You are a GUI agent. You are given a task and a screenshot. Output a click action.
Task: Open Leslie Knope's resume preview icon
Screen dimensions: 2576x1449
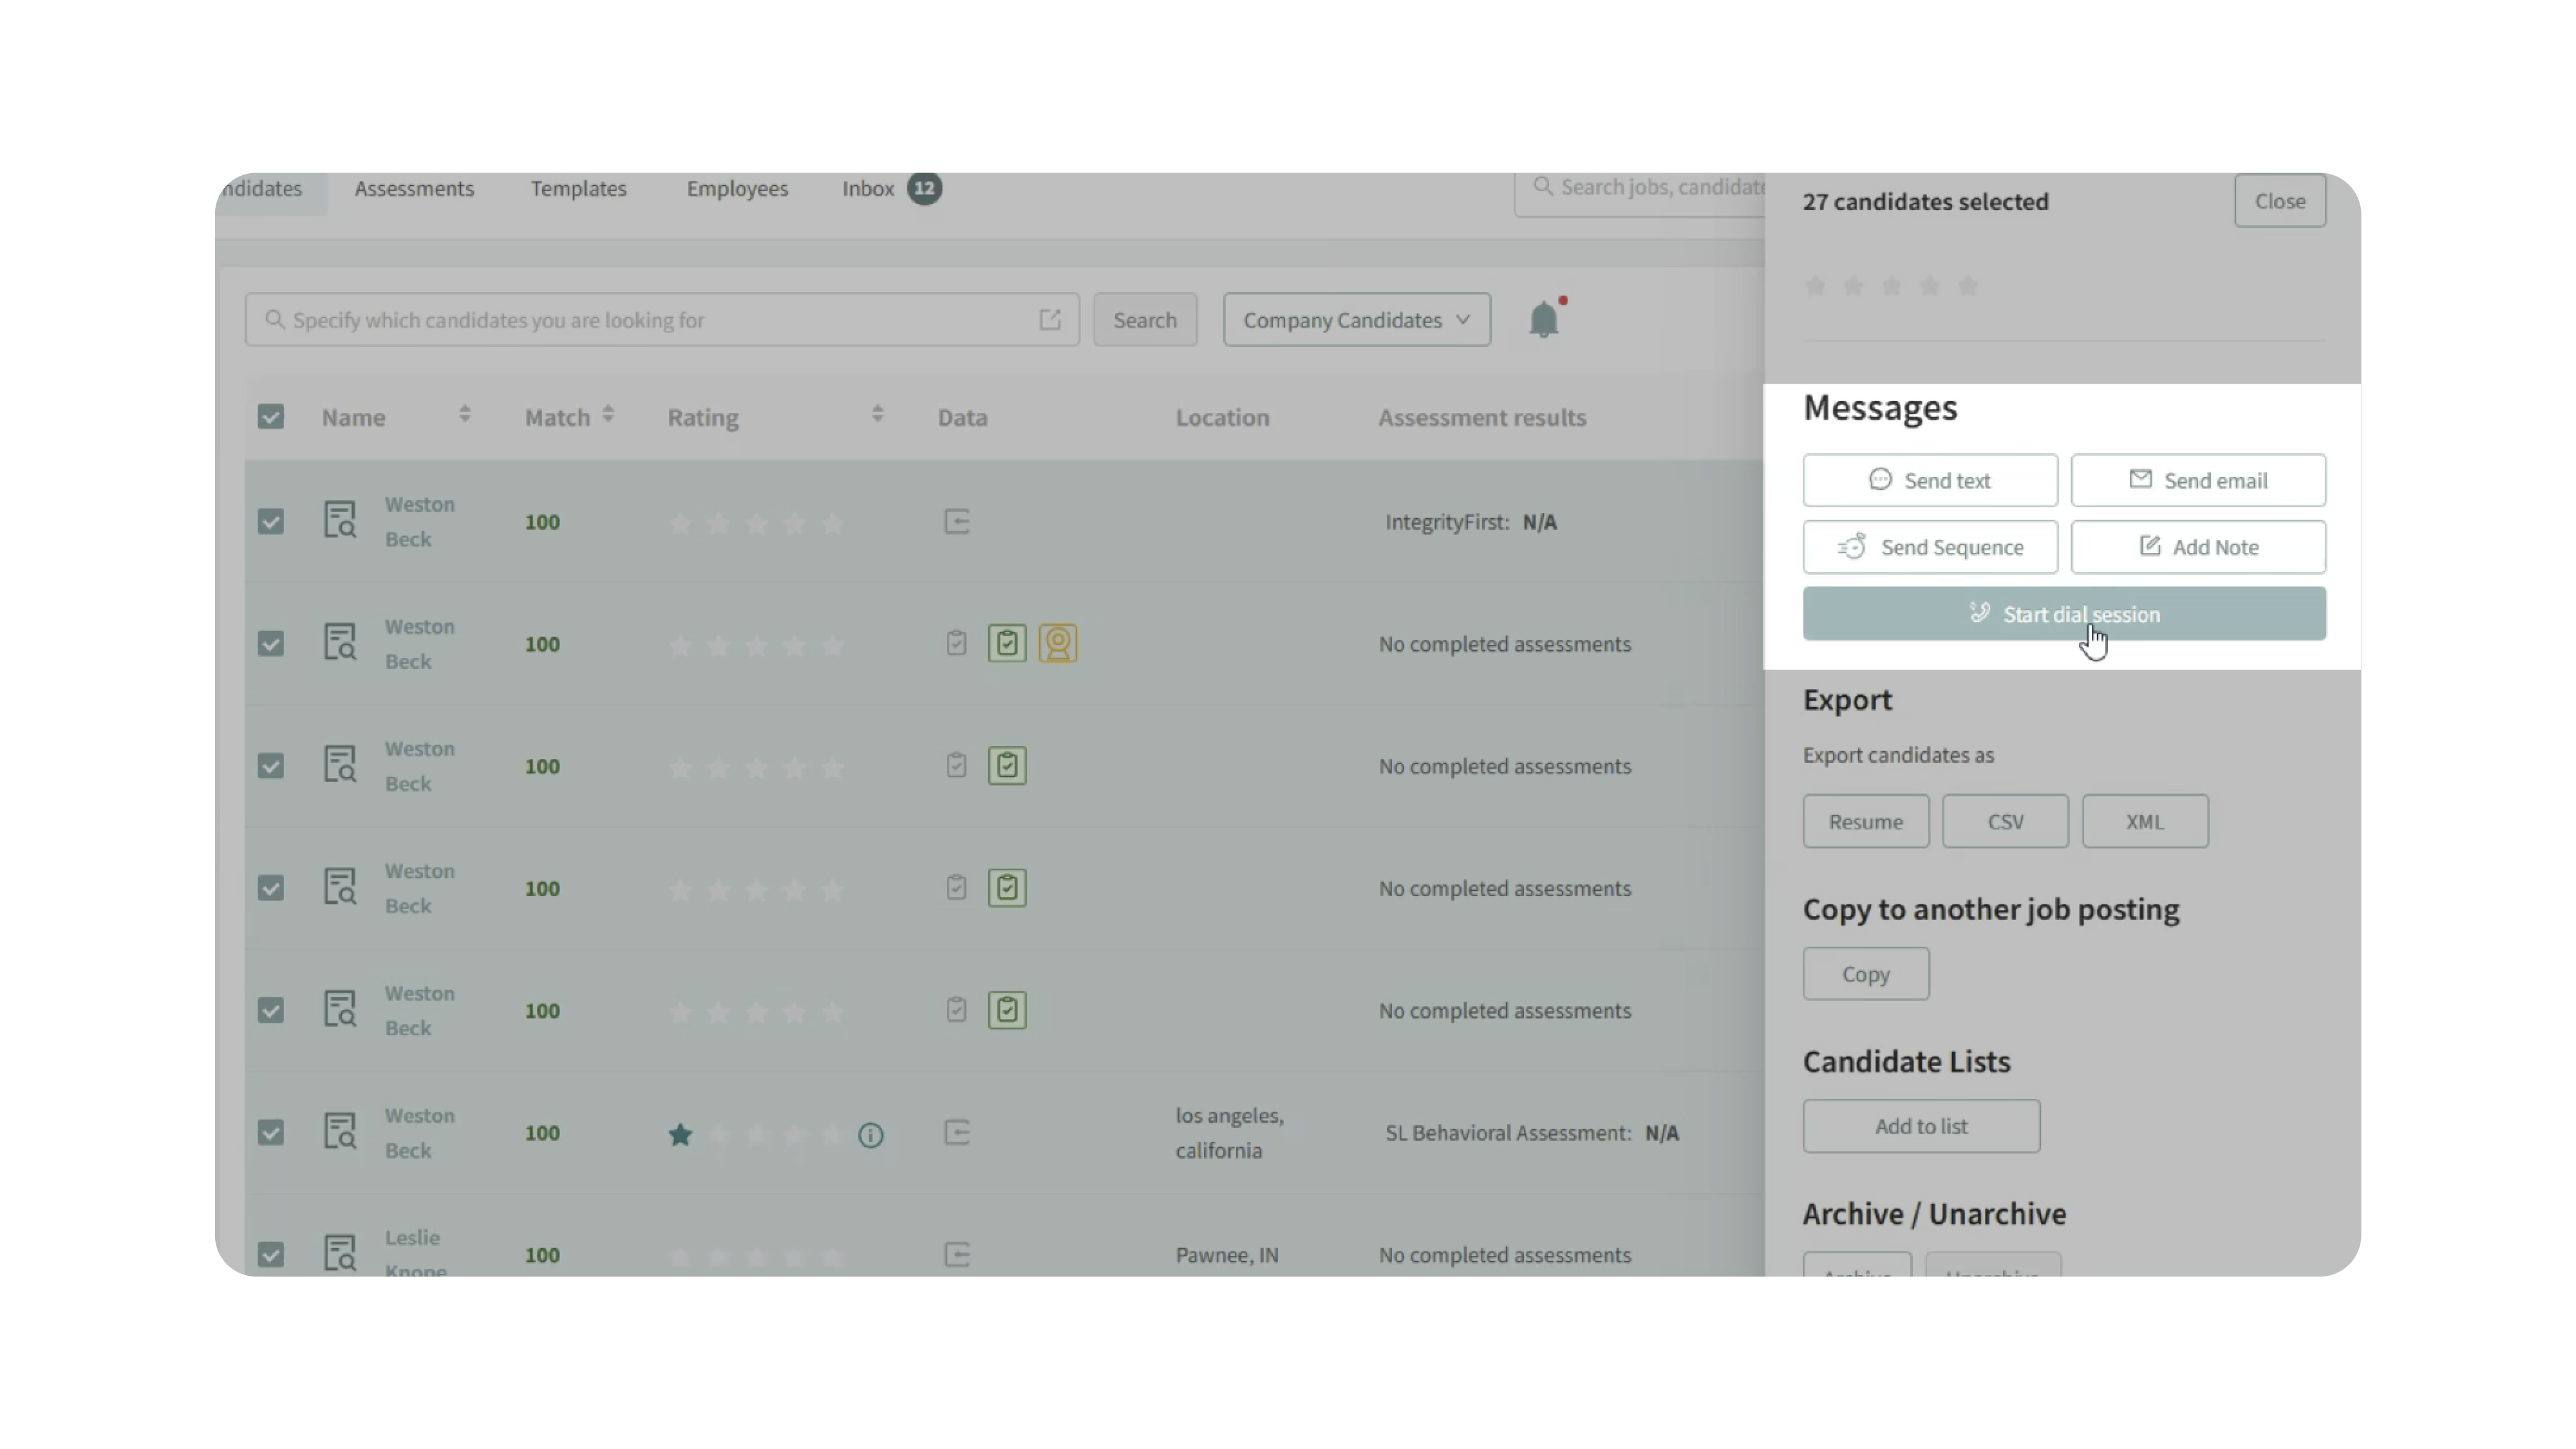[x=340, y=1253]
